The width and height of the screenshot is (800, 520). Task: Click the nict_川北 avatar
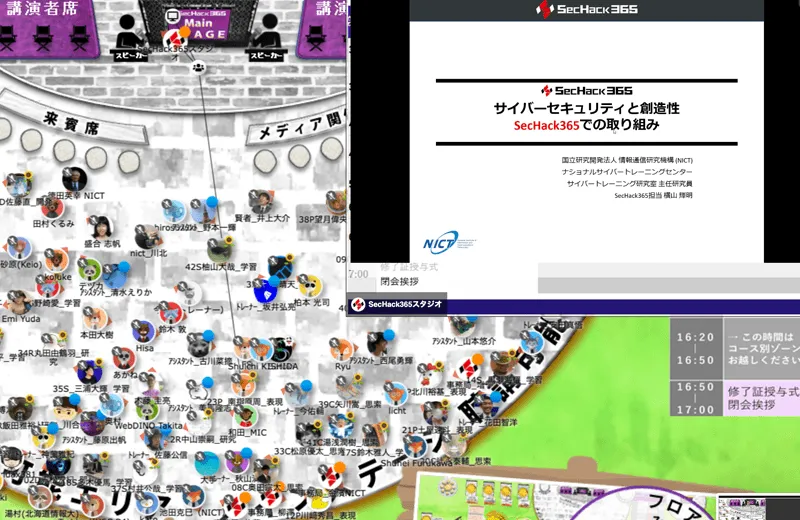[x=148, y=237]
